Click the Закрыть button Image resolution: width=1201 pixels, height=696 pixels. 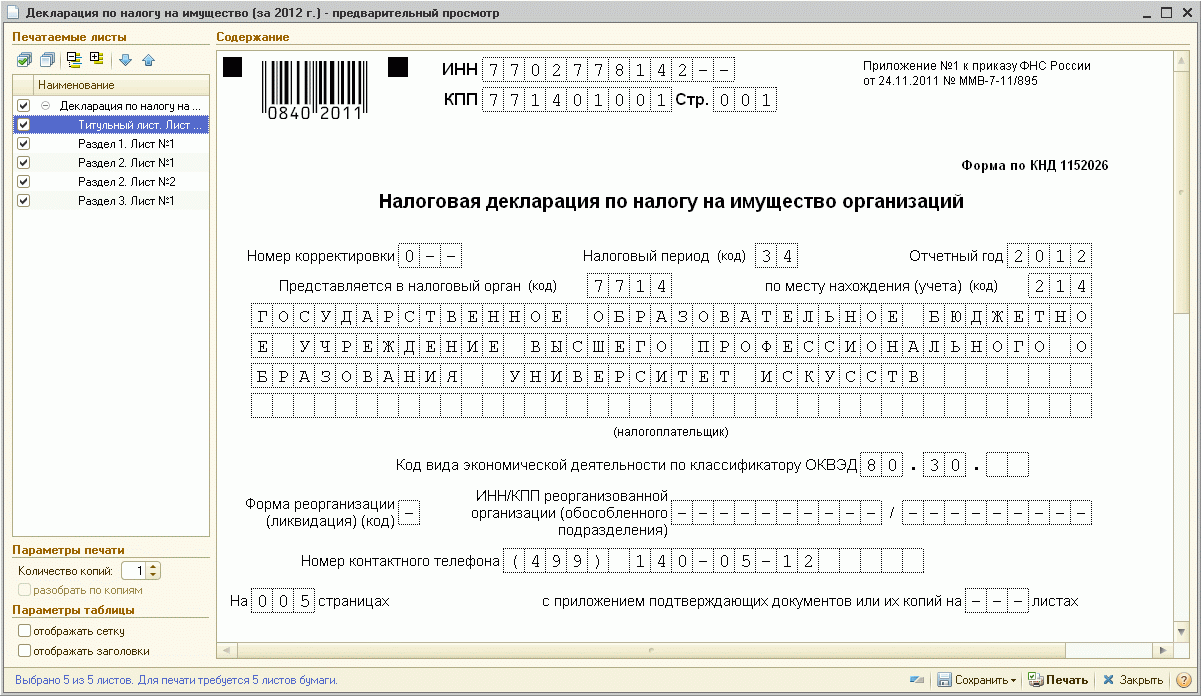click(1132, 680)
